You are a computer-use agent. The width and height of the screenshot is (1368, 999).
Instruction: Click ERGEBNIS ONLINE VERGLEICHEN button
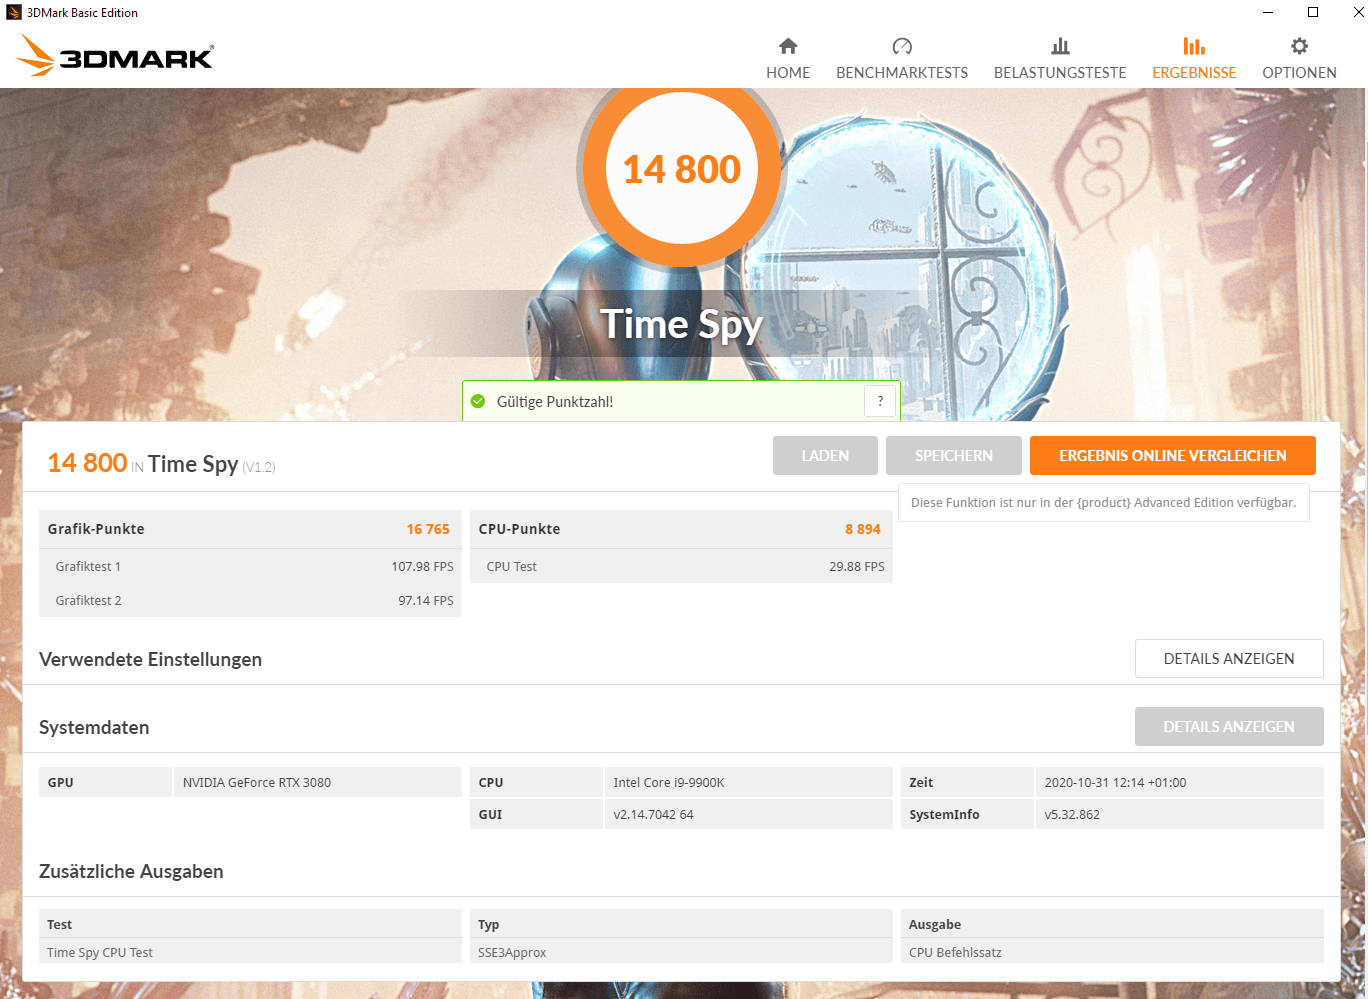[x=1173, y=455]
